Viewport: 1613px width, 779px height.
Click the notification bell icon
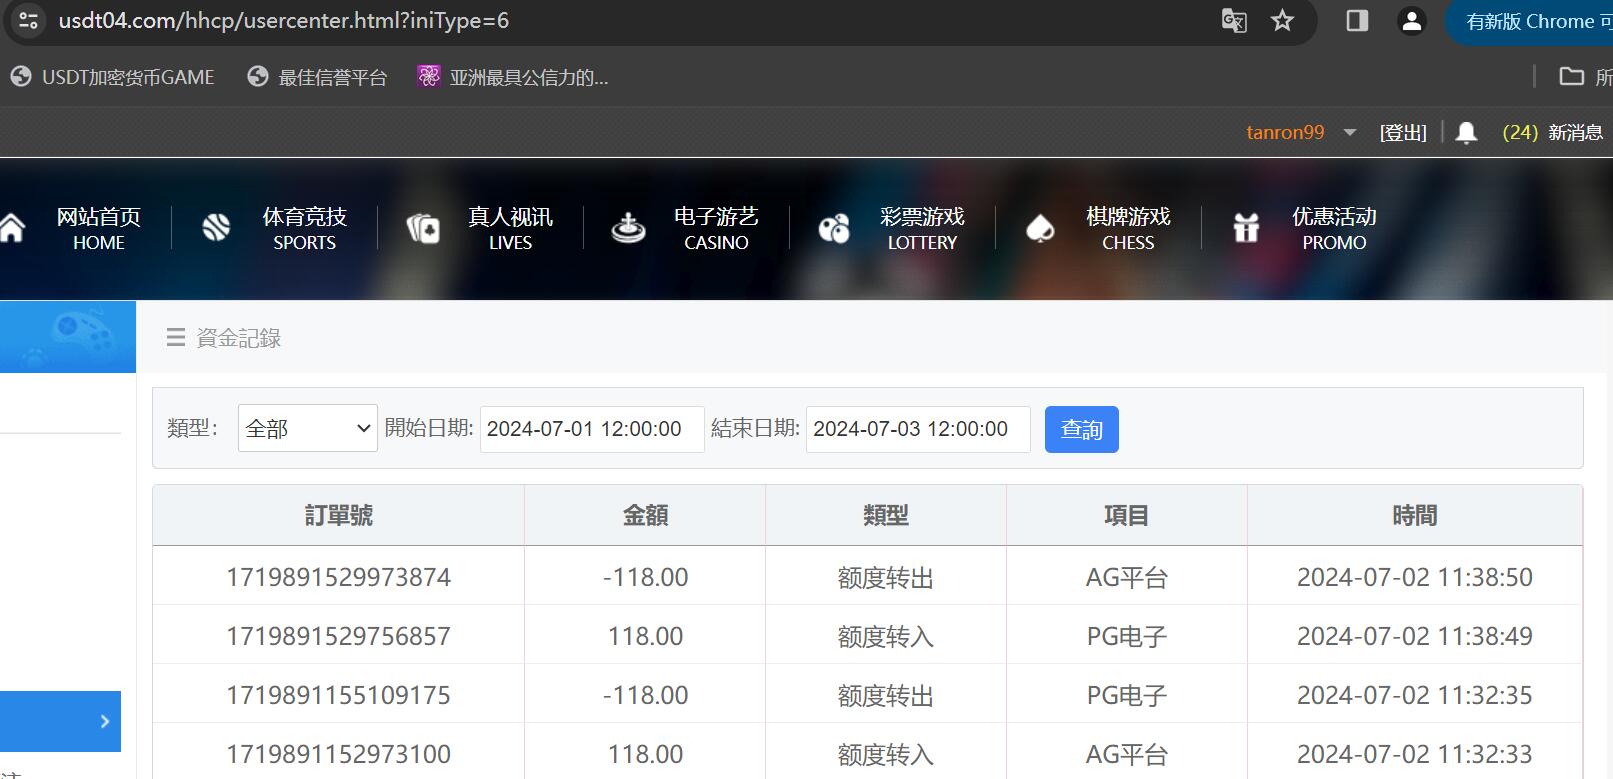1466,133
